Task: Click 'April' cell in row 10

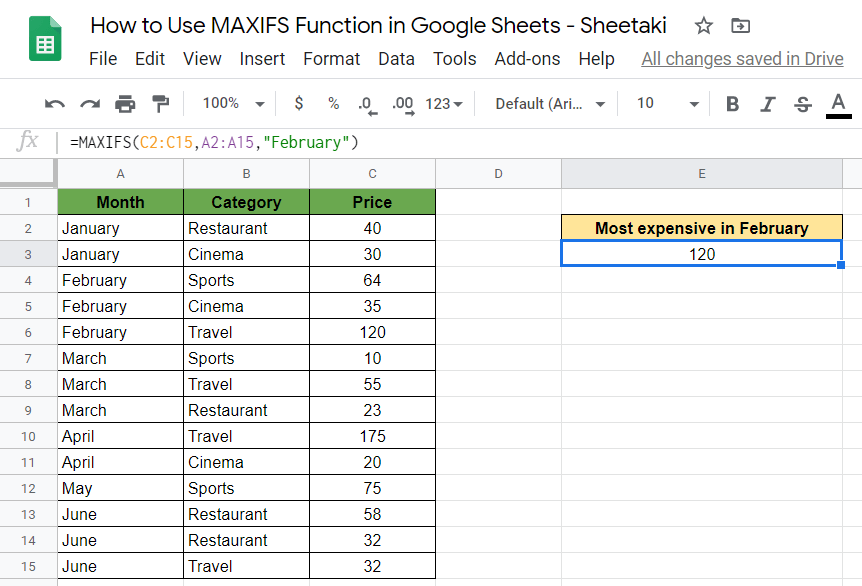Action: click(x=120, y=436)
